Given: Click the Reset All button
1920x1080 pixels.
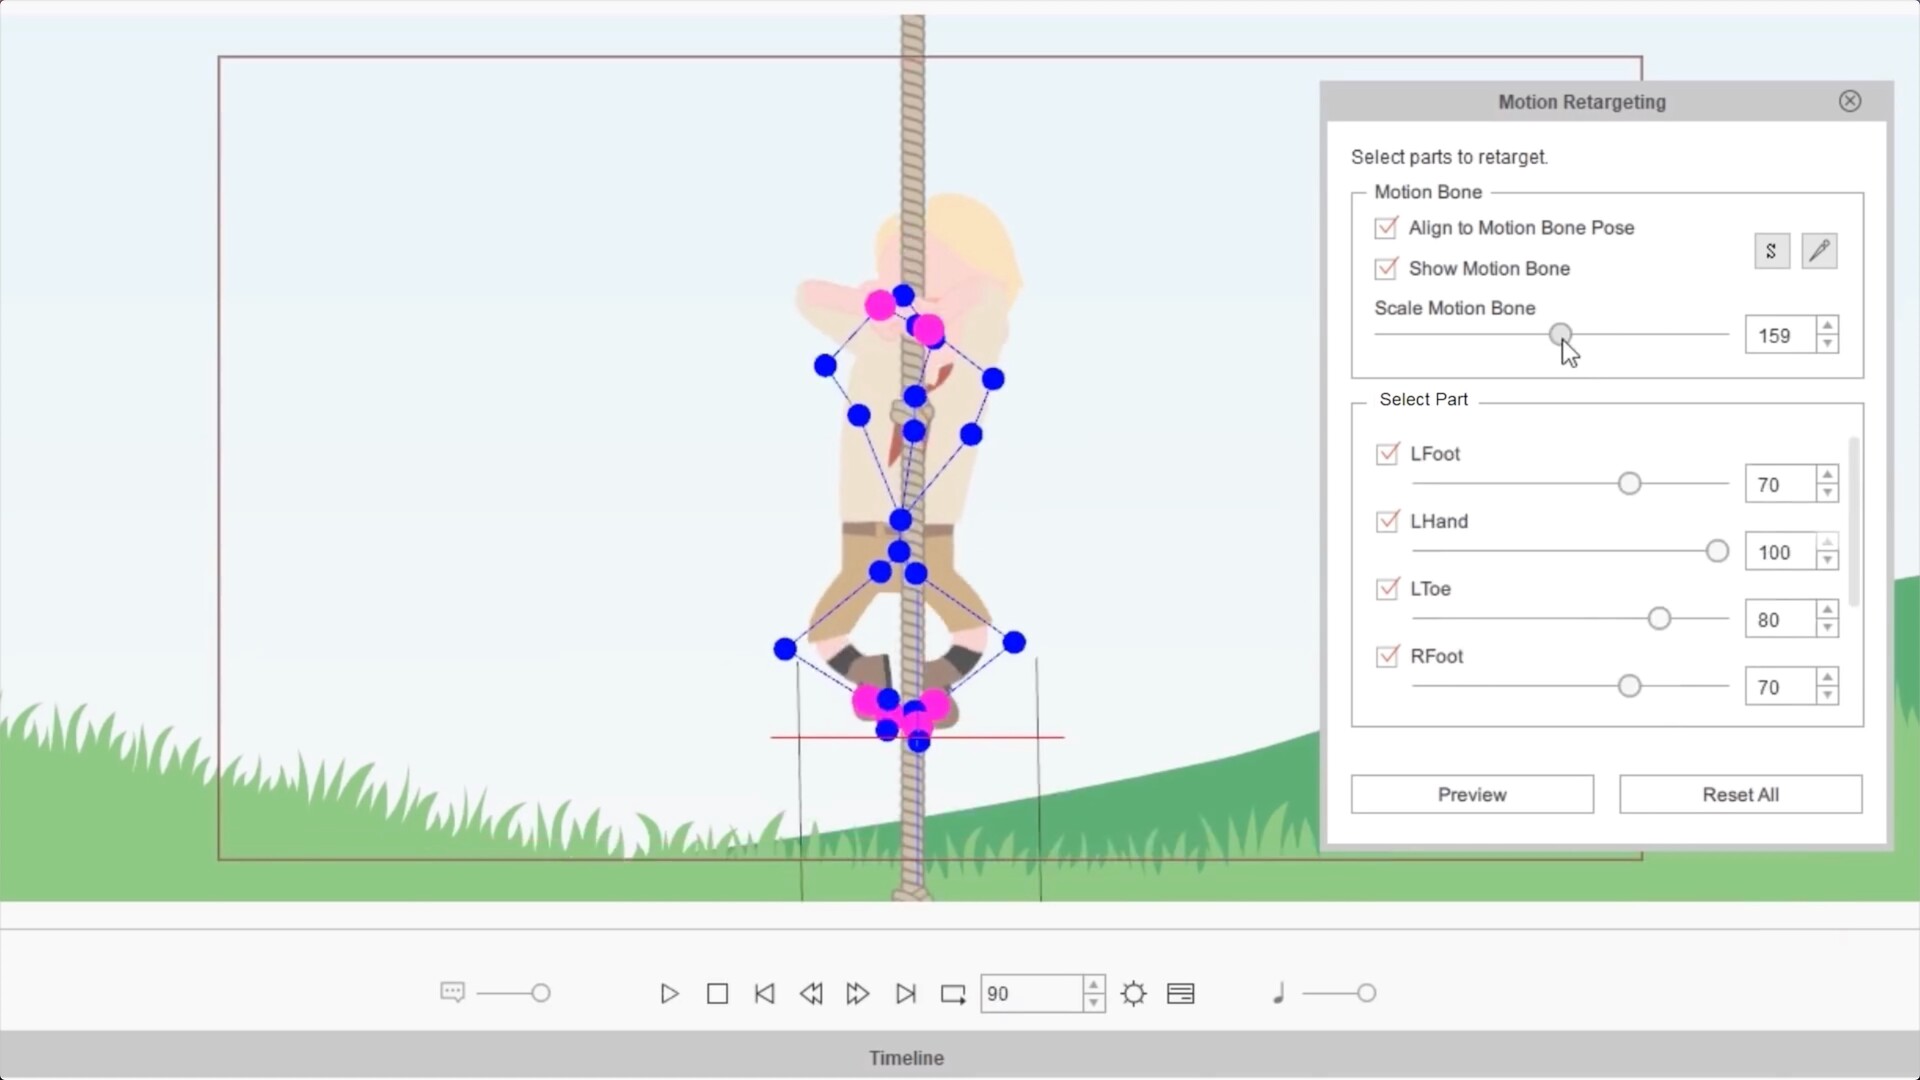Looking at the screenshot, I should click(1740, 794).
